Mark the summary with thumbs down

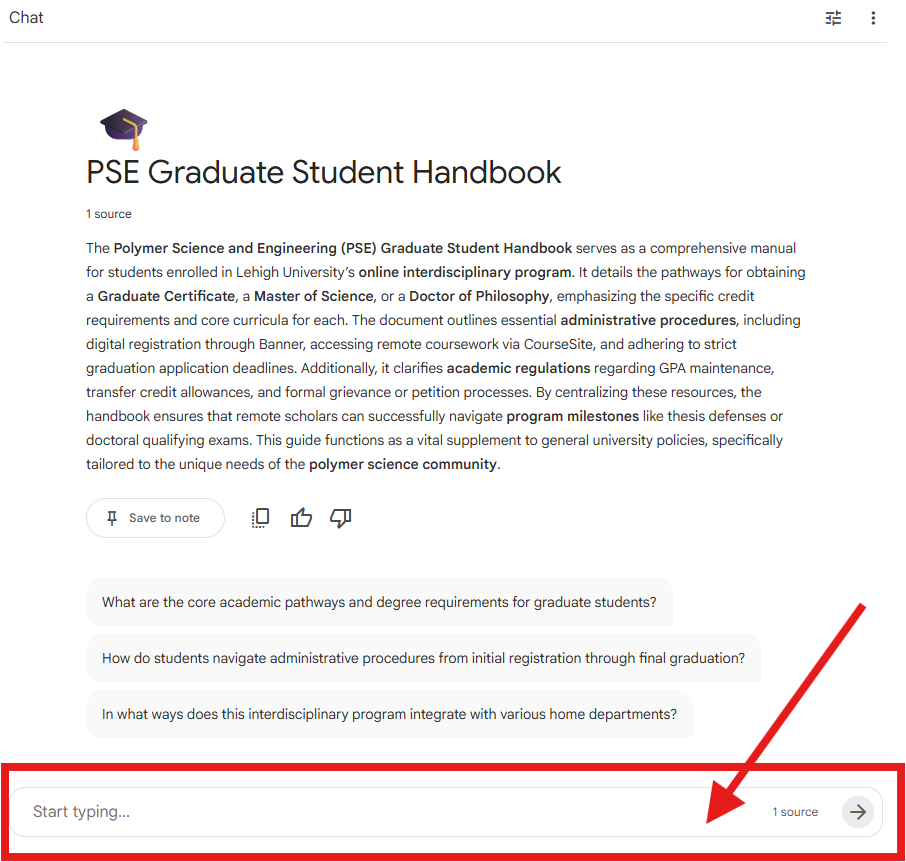341,518
